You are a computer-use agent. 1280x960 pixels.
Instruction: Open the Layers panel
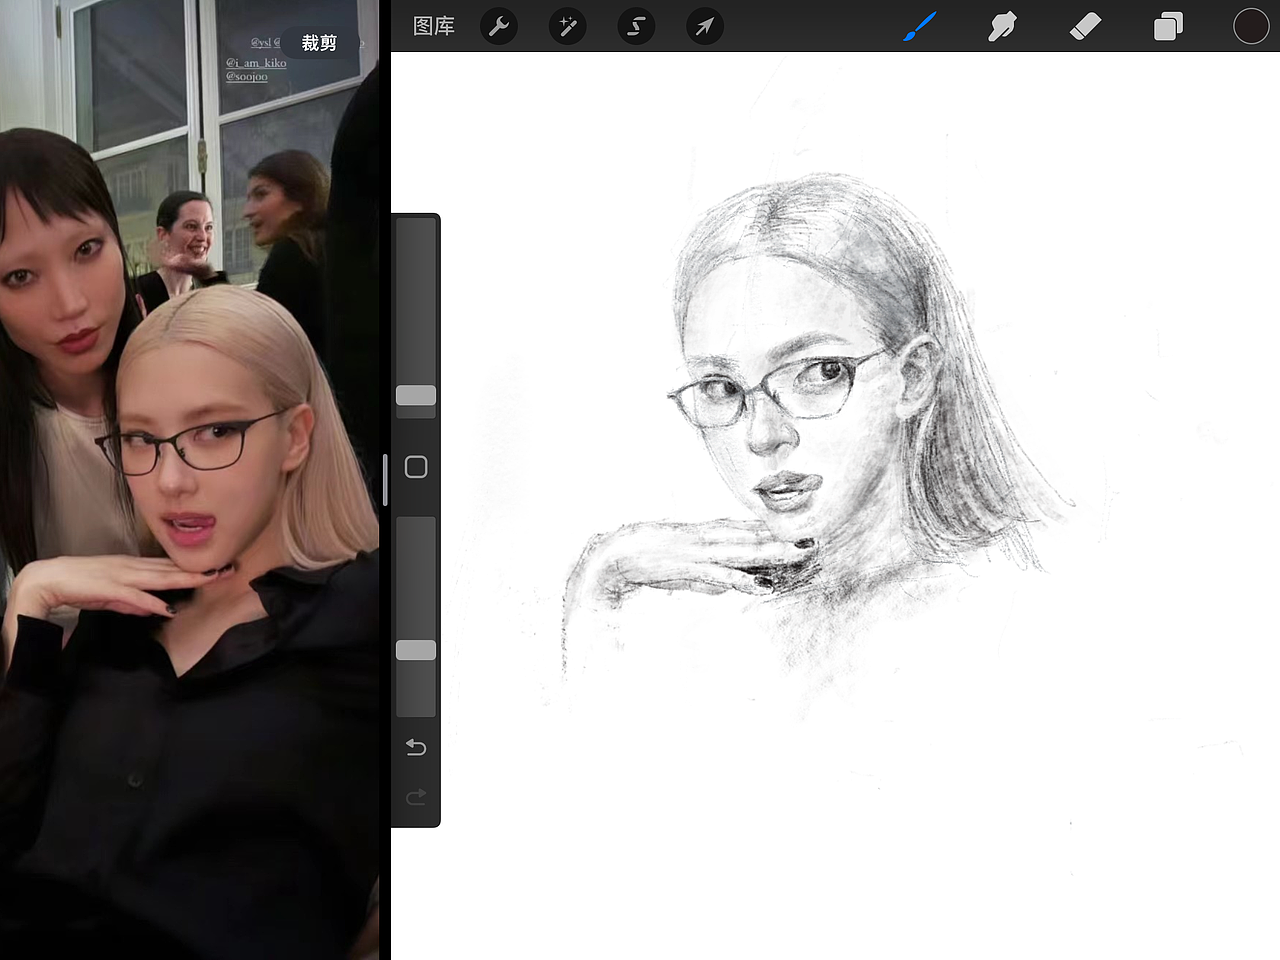[1168, 26]
